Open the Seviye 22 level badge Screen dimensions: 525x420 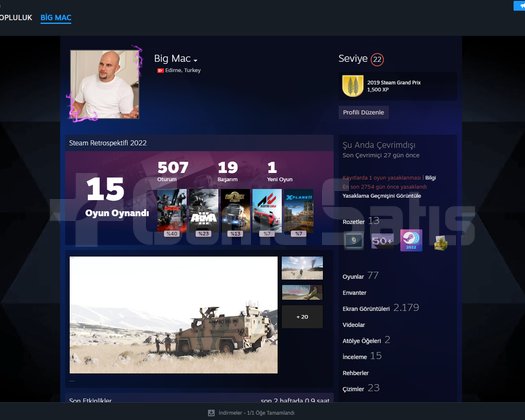coord(377,60)
